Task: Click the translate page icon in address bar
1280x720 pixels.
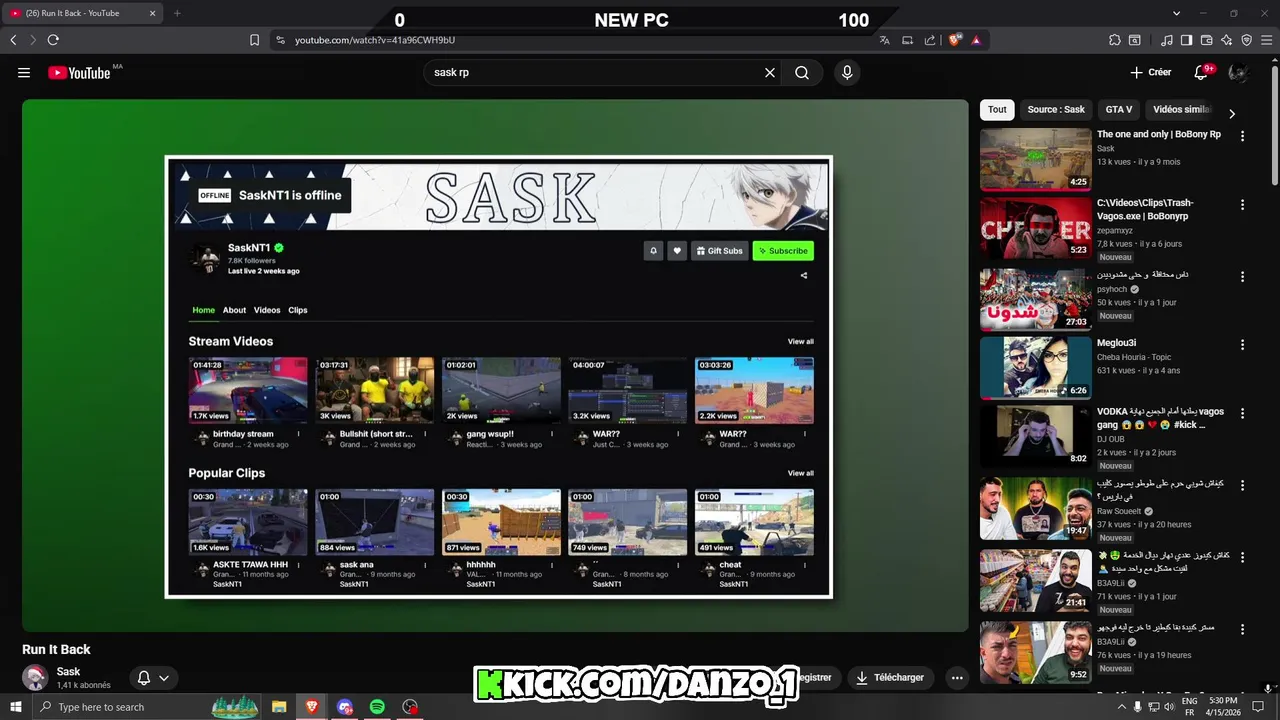Action: tap(884, 40)
